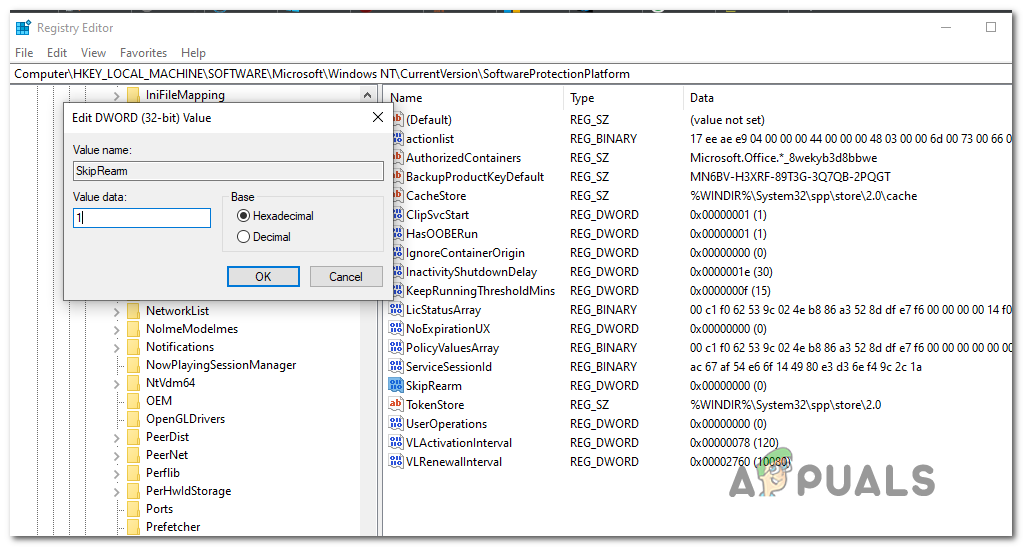
Task: Select the KeepRunningThresholdMins value name
Action: (480, 290)
